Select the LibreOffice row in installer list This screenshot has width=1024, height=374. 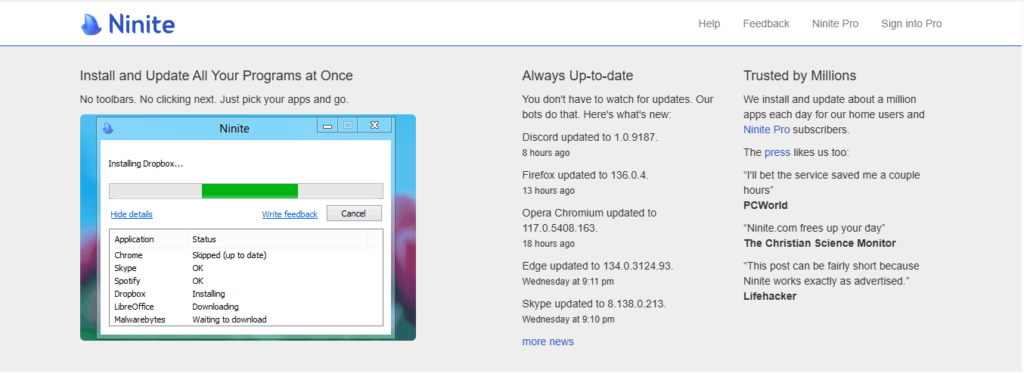(246, 307)
